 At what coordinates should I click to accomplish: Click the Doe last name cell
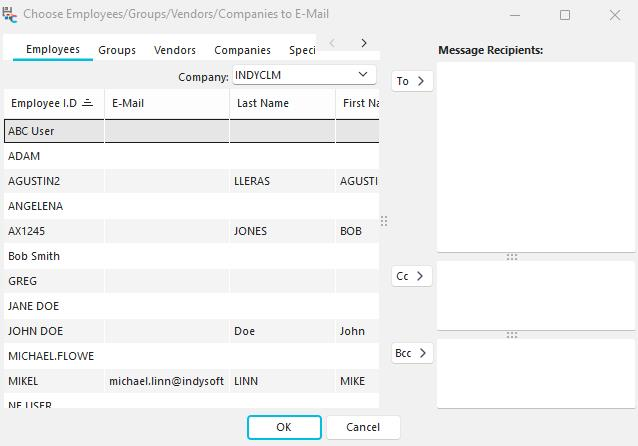pos(282,331)
